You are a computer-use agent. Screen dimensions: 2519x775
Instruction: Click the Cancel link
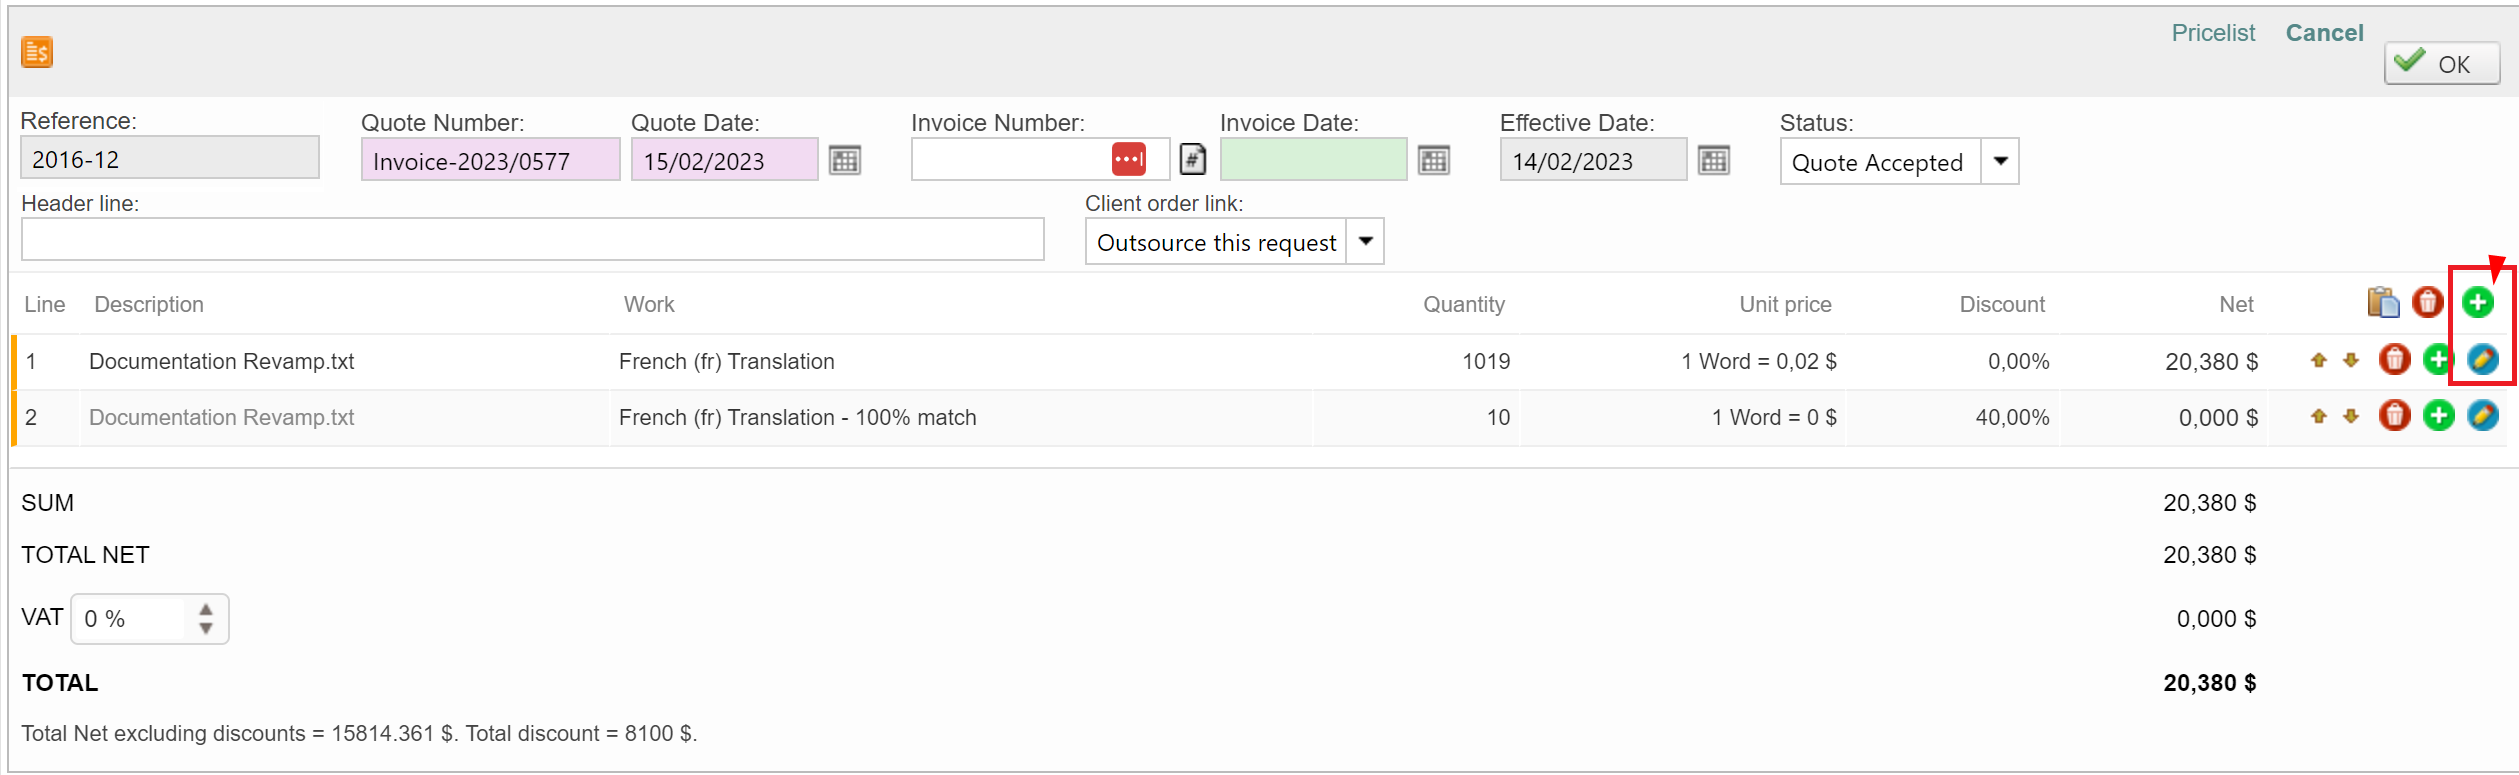[x=2324, y=33]
